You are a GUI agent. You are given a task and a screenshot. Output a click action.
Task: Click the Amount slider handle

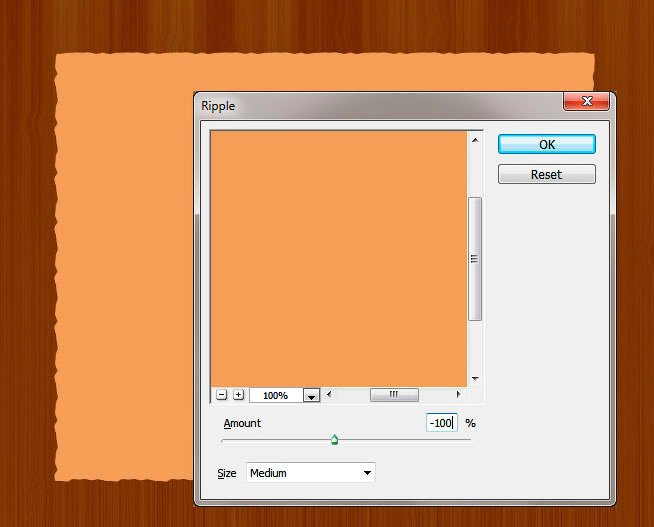tap(335, 439)
